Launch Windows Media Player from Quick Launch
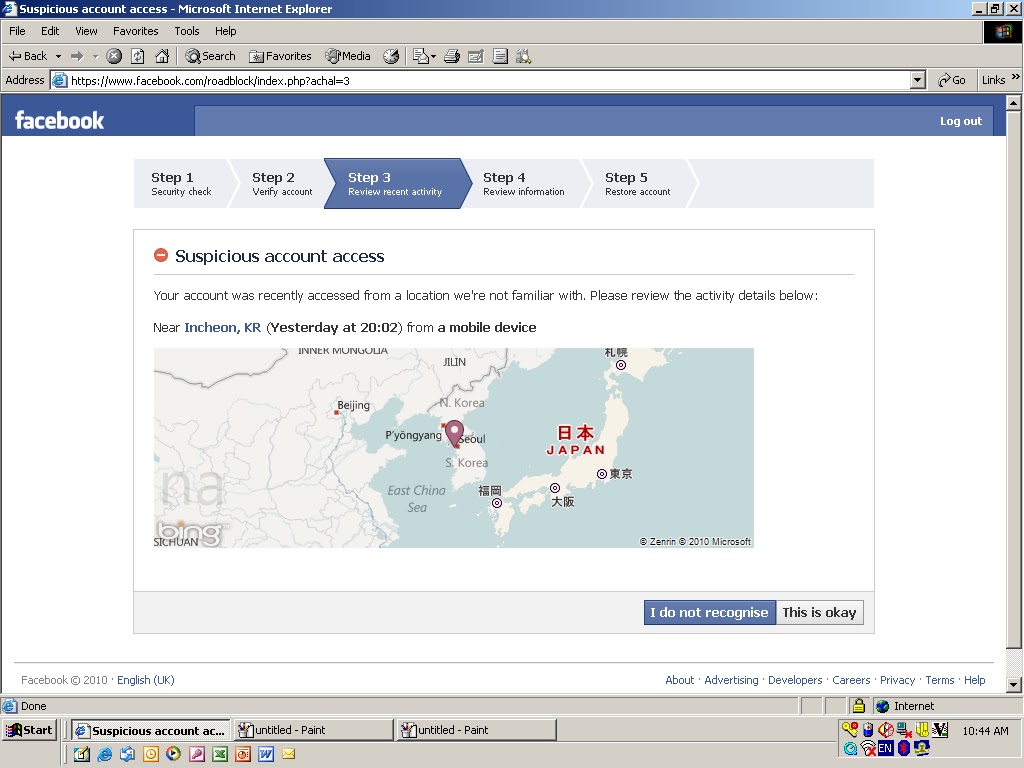This screenshot has height=768, width=1024. [173, 754]
